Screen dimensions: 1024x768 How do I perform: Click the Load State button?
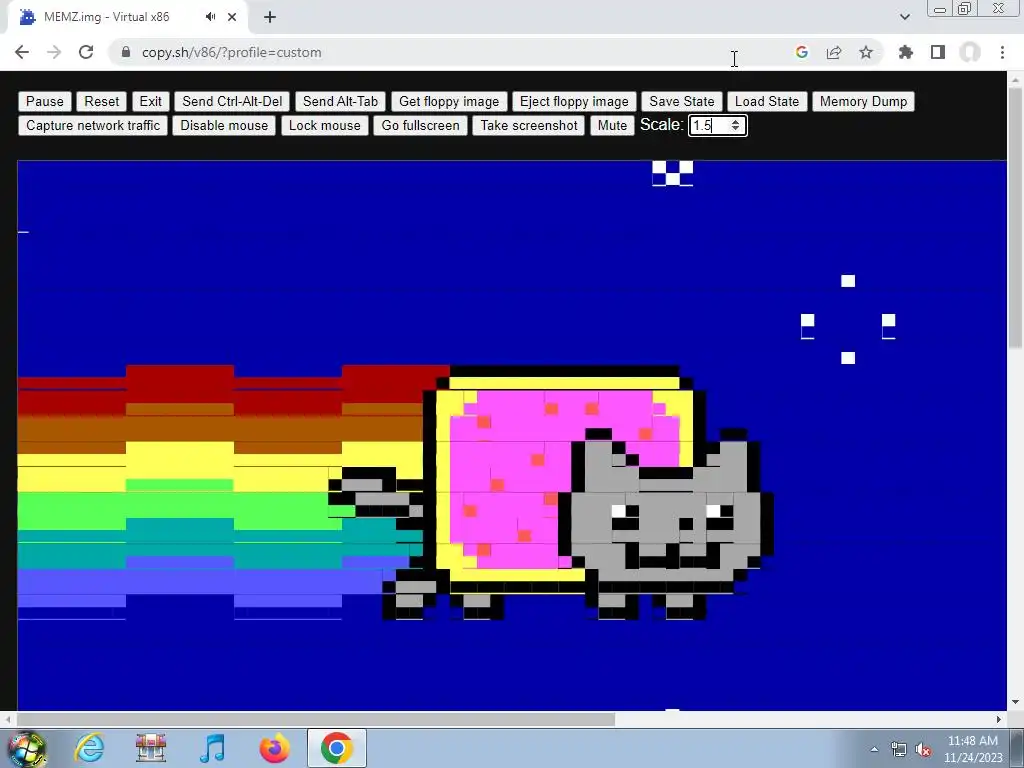767,101
